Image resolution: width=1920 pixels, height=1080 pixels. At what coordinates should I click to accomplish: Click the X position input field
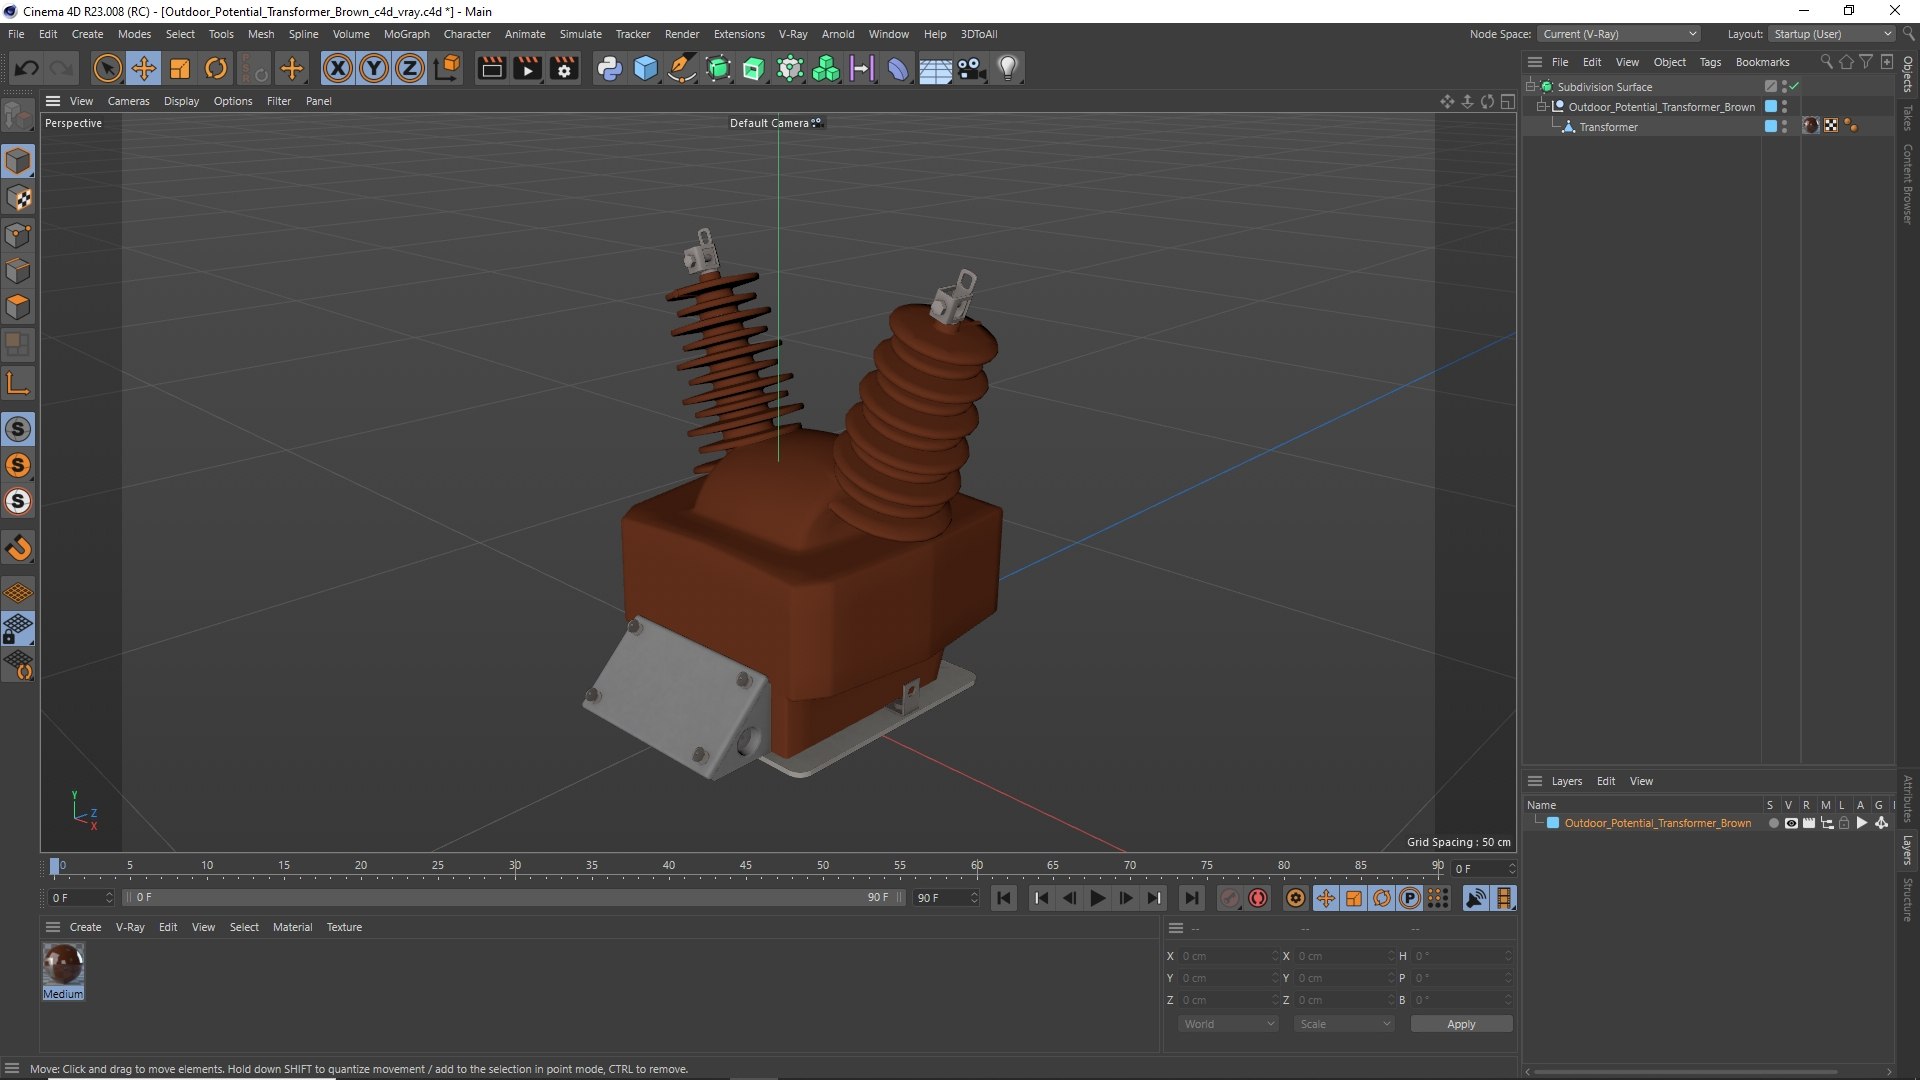(x=1228, y=956)
